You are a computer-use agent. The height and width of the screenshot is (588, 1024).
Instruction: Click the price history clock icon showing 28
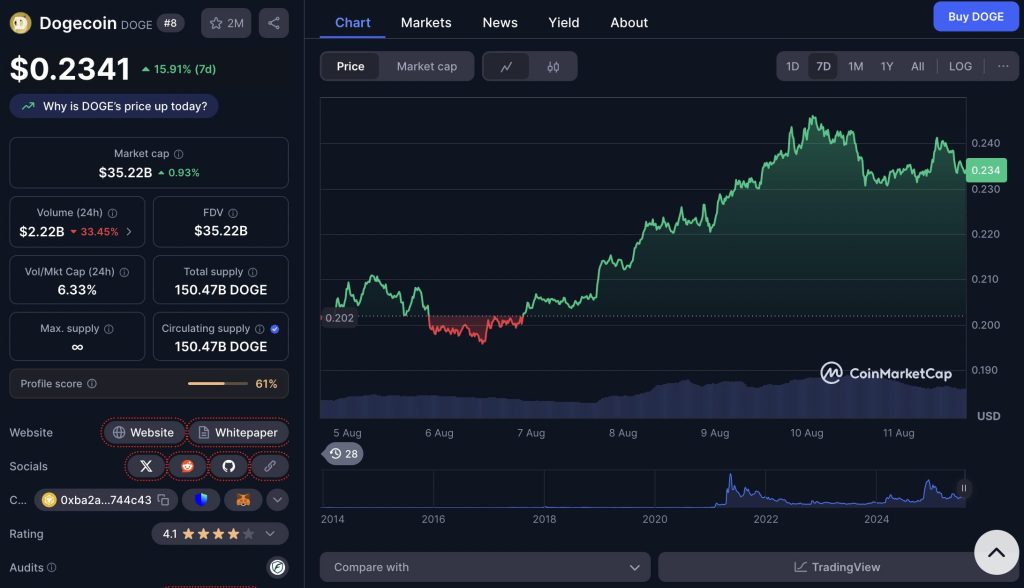tap(344, 453)
